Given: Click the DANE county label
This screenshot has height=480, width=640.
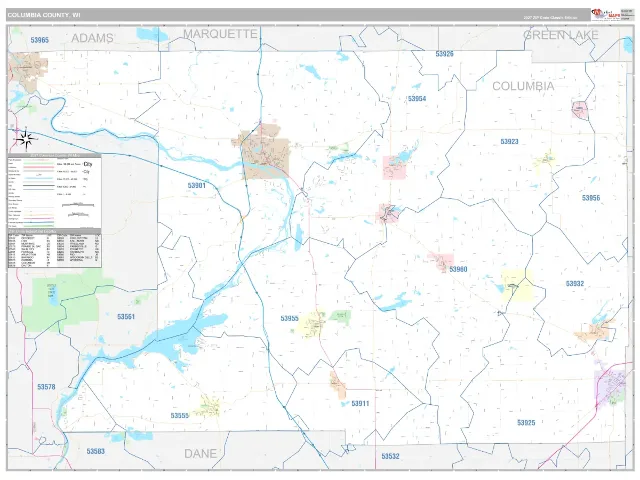Looking at the screenshot, I should [200, 454].
